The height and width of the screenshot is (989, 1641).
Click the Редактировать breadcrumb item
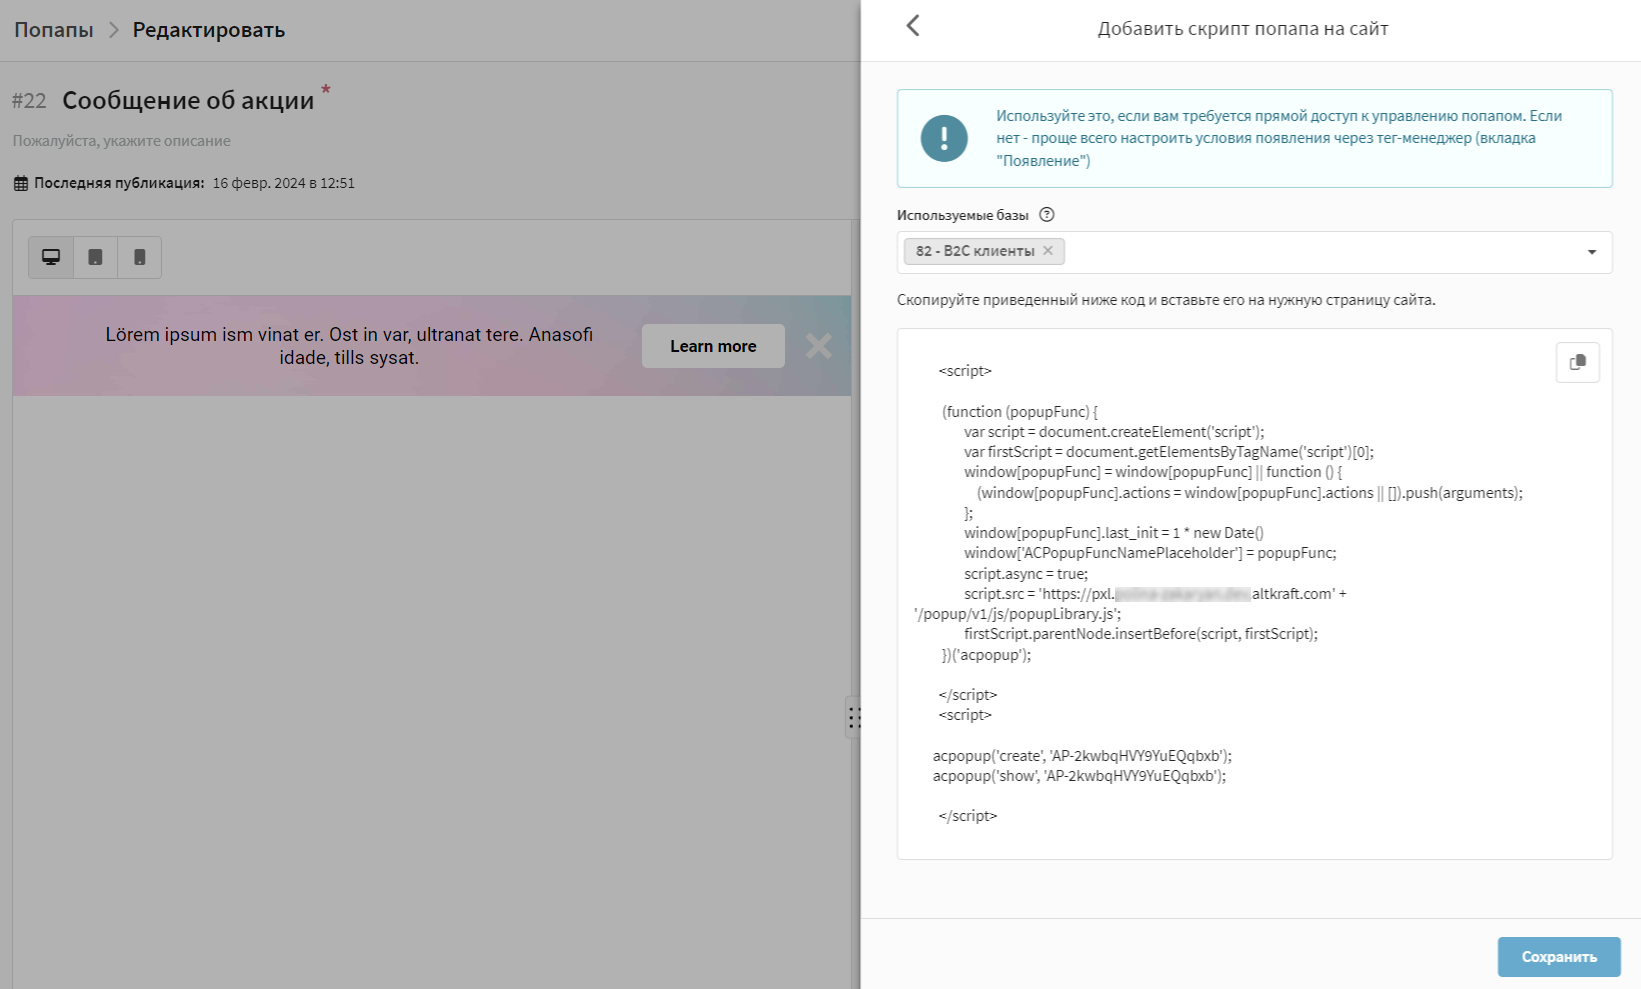(x=209, y=30)
